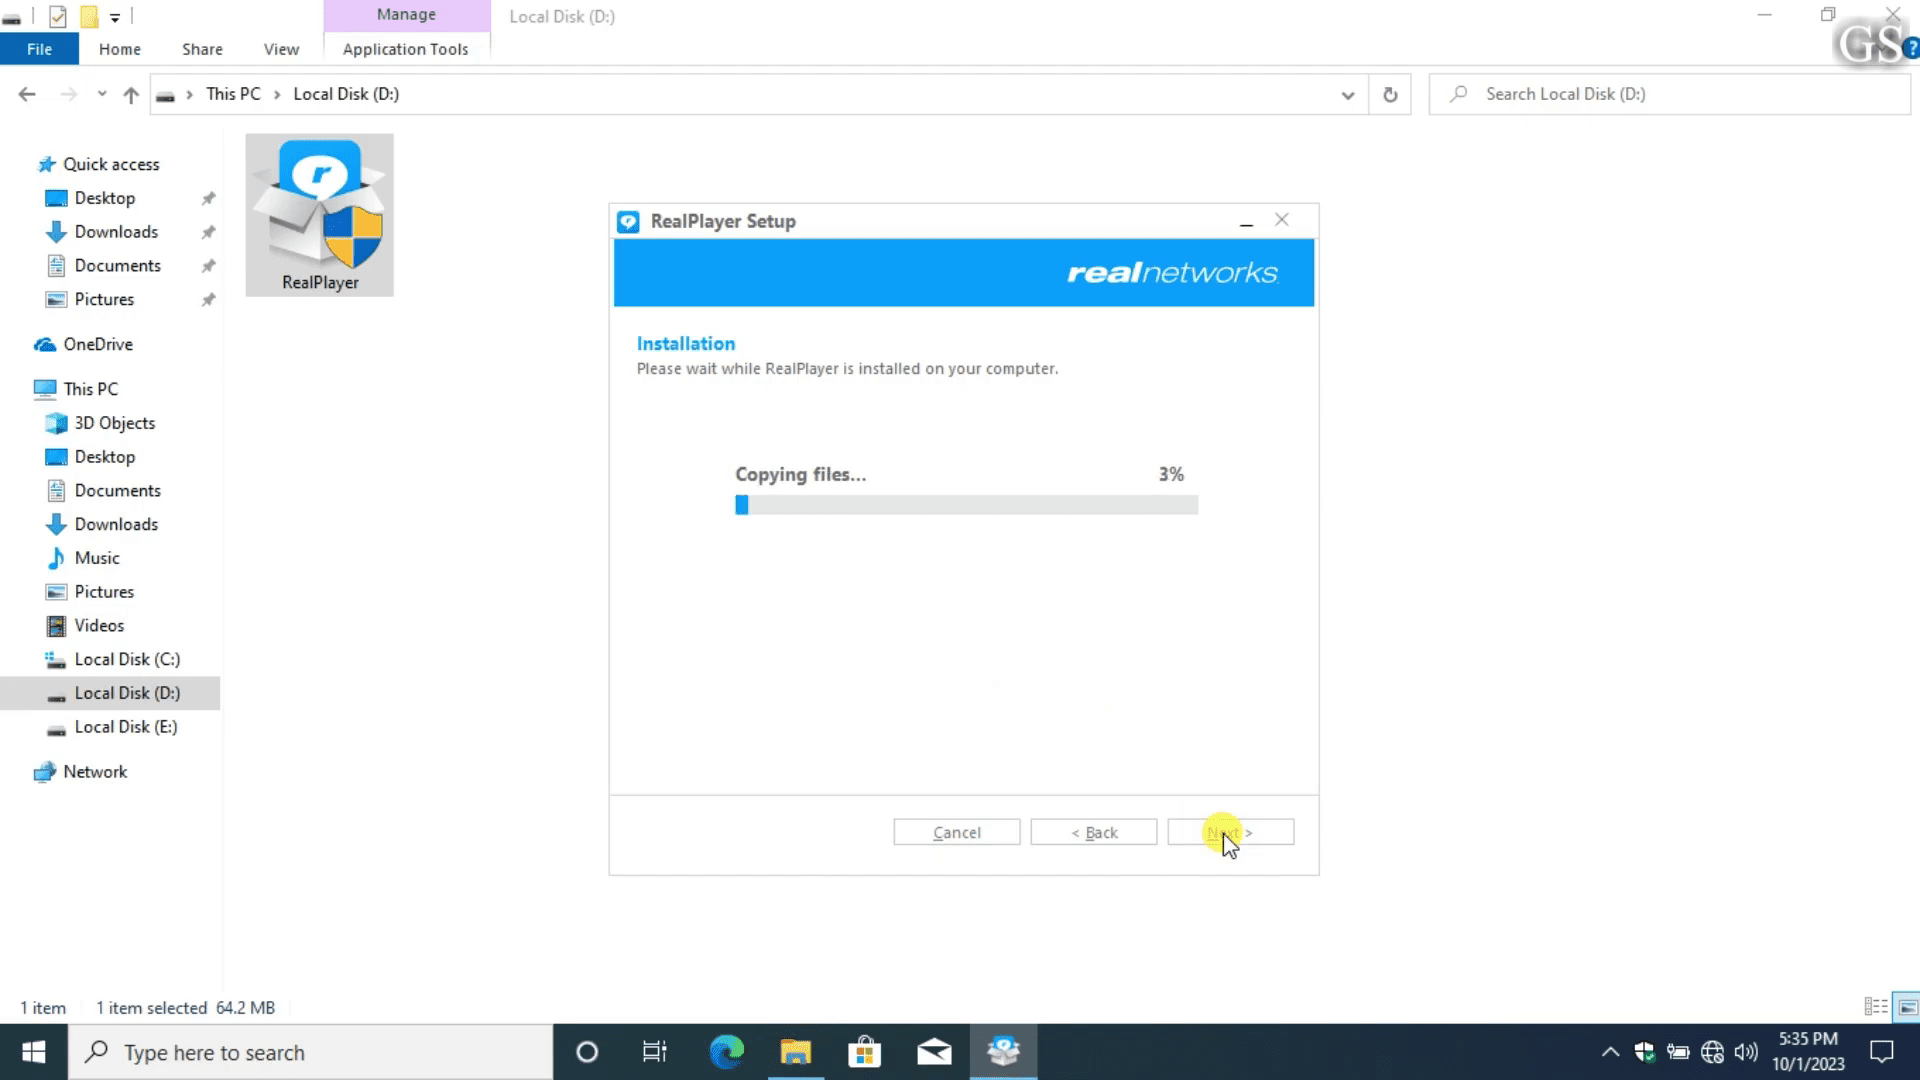The image size is (1920, 1080).
Task: Switch to Large icons view layout icon
Action: click(1907, 1007)
